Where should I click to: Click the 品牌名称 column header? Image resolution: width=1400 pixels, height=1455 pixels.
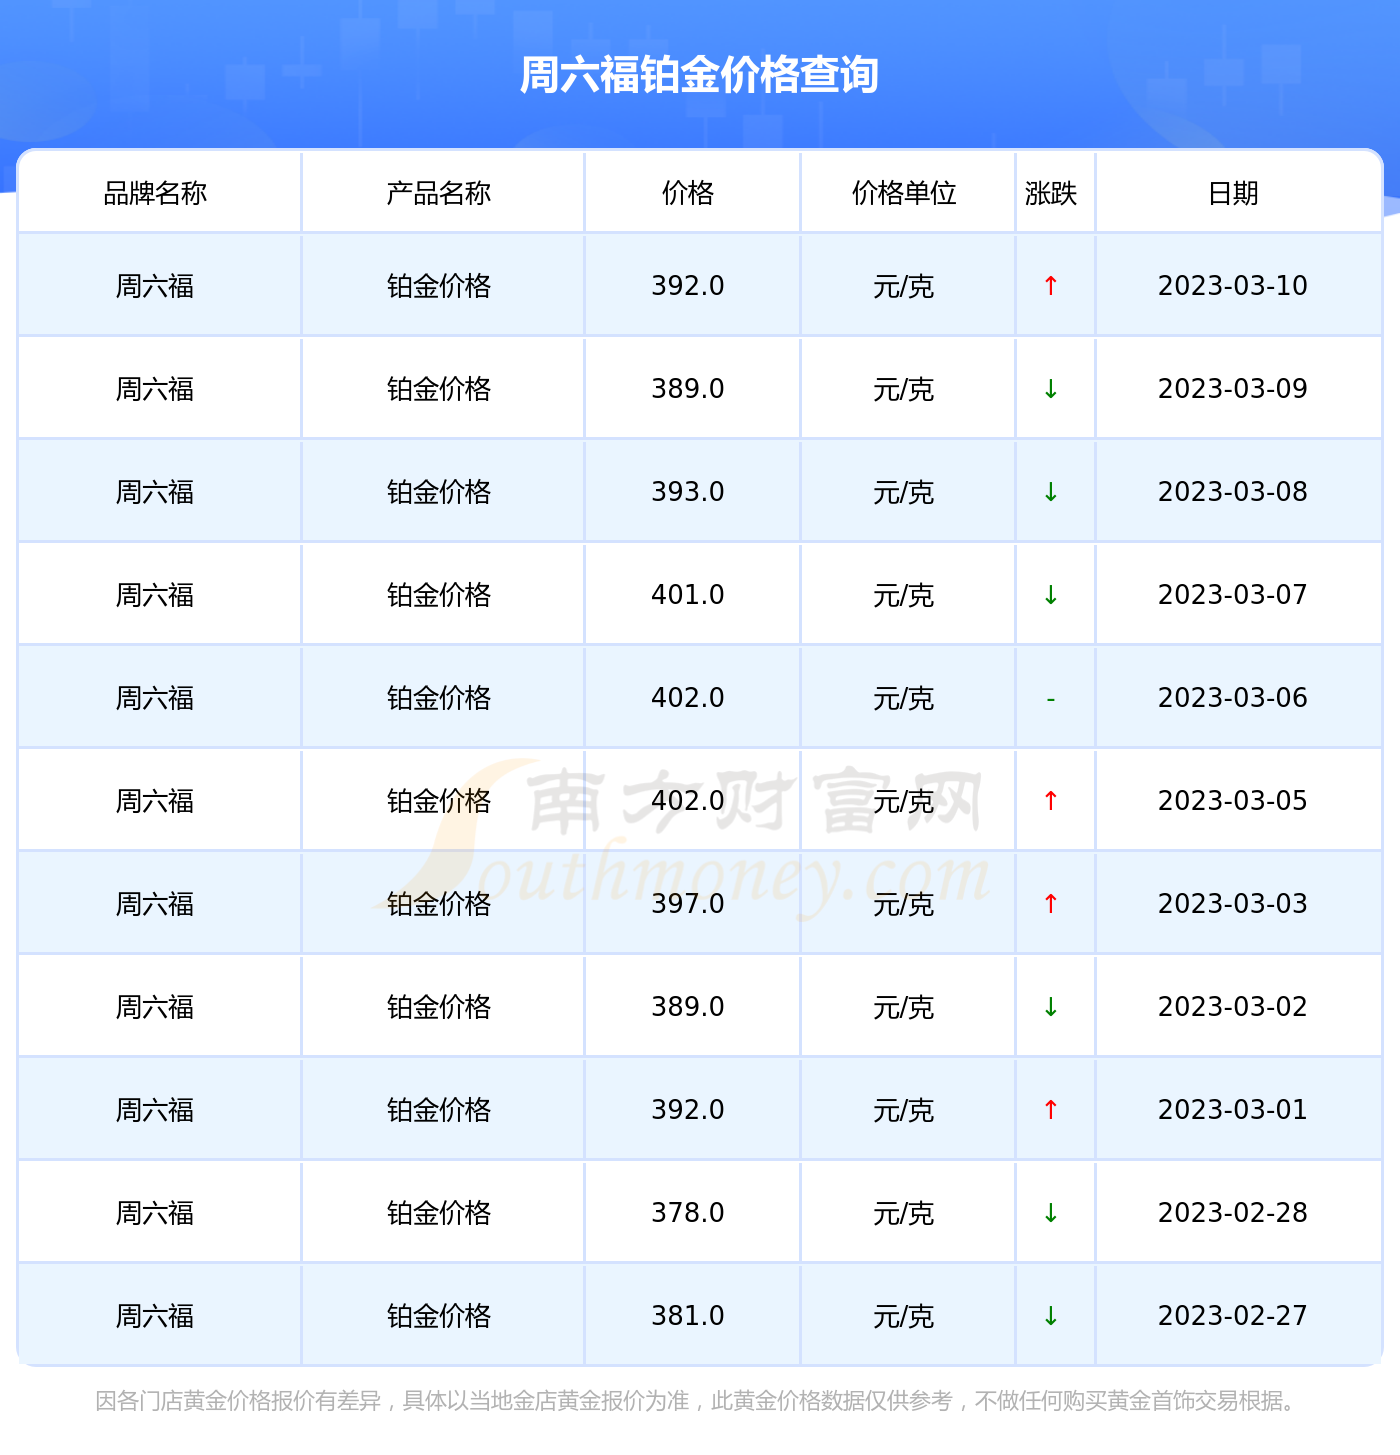tap(155, 193)
